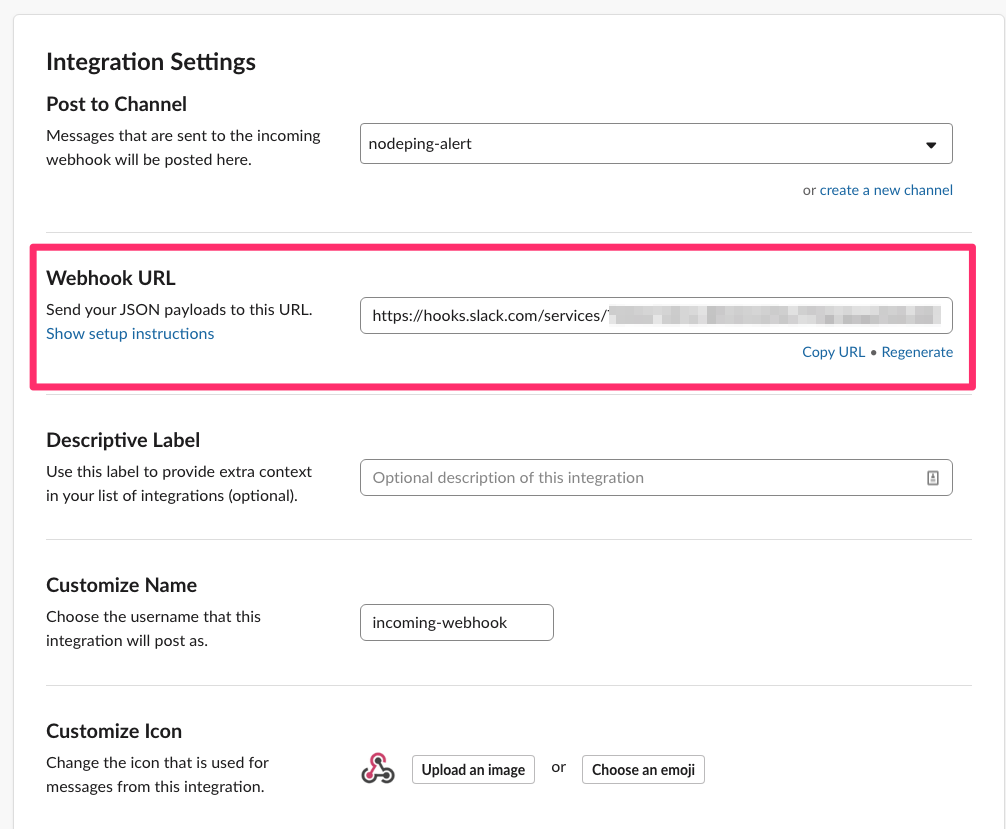Screen dimensions: 1006x829
Task: Click the Customize Name heading
Action: tap(121, 585)
